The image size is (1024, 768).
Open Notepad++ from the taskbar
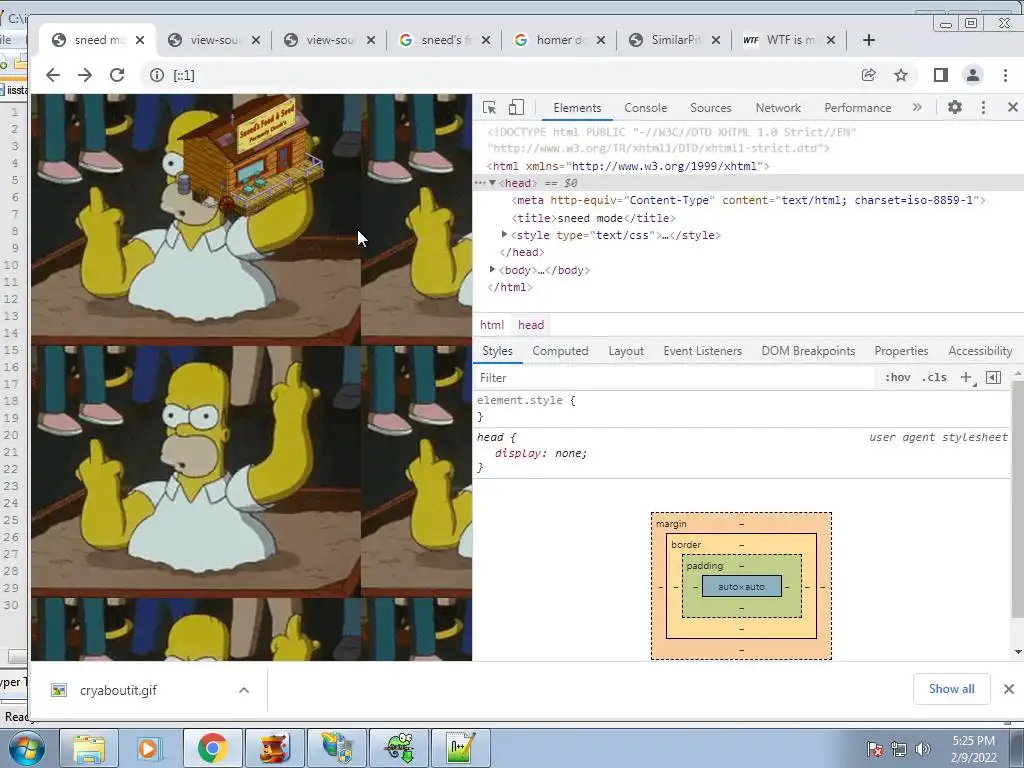tap(460, 748)
